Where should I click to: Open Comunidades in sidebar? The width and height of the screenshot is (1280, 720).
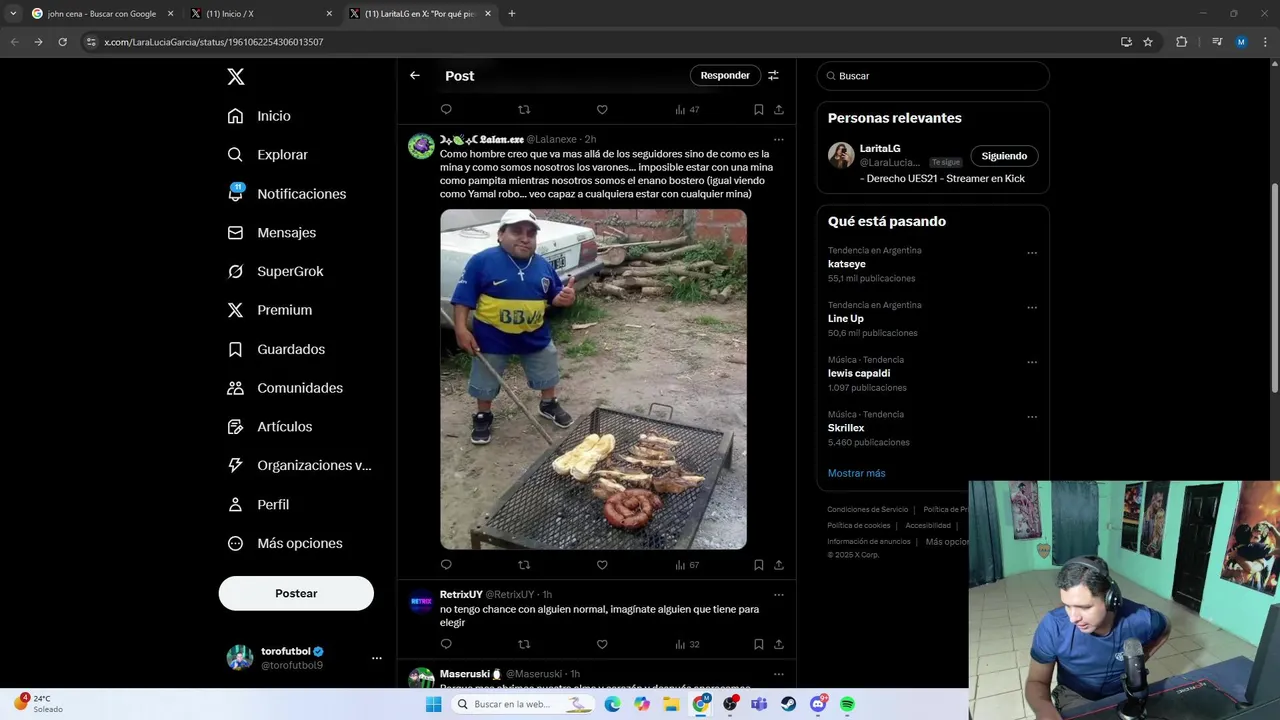(285, 388)
